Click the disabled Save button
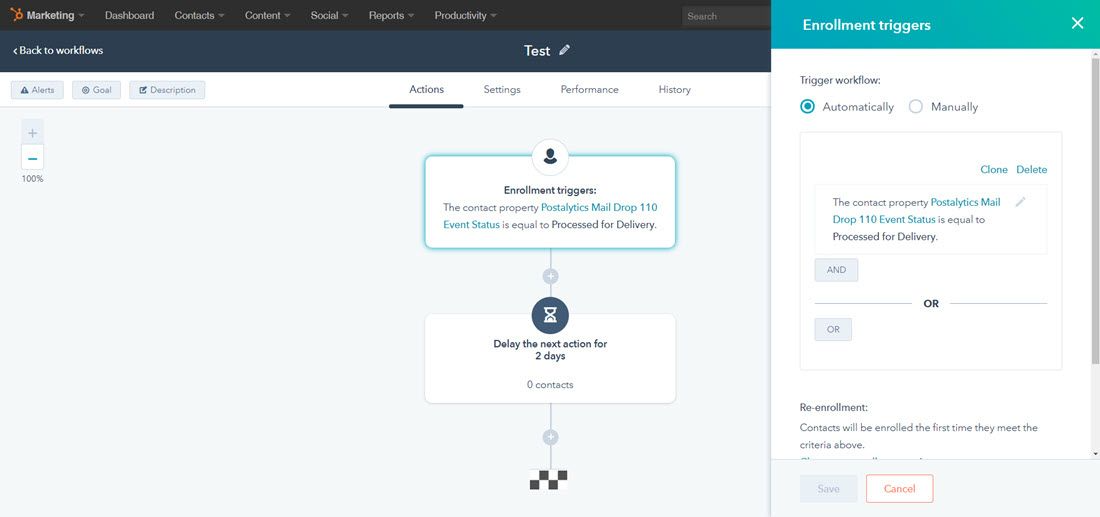 [829, 489]
